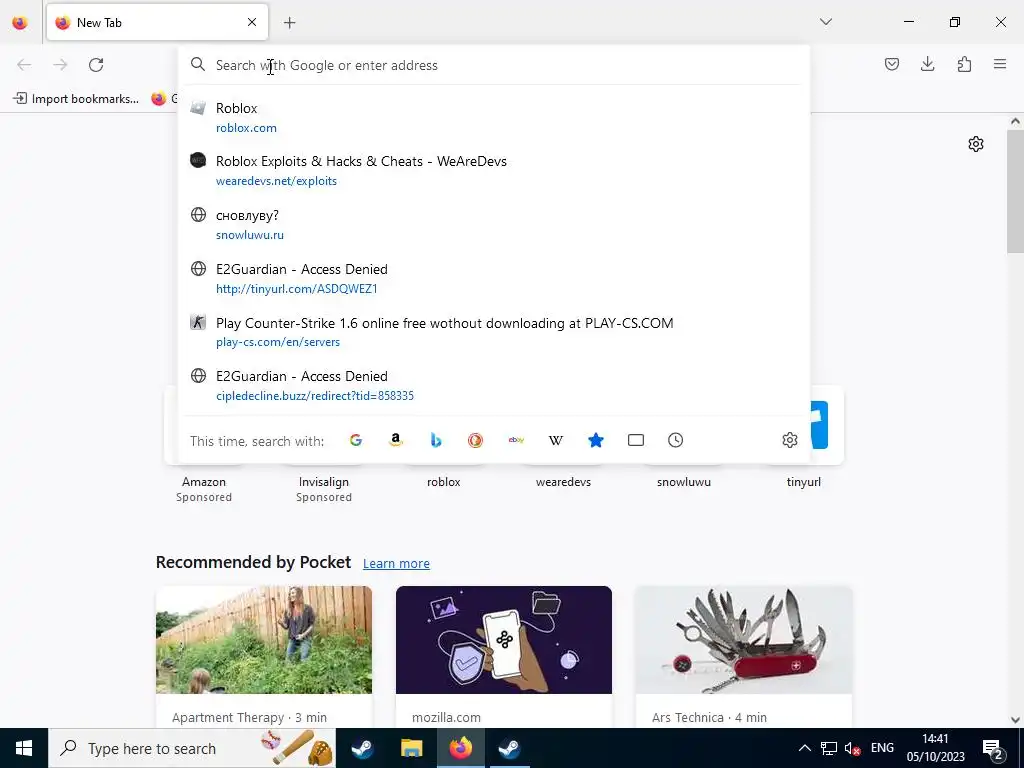This screenshot has width=1024, height=768.
Task: Search open Tabs using the rectangle icon
Action: pyautogui.click(x=635, y=440)
